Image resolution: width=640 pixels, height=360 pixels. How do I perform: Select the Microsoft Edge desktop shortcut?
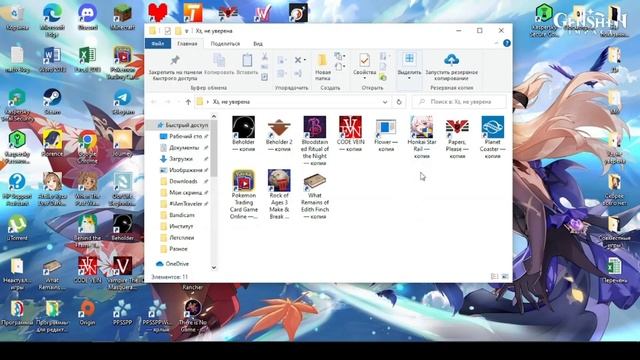(52, 20)
